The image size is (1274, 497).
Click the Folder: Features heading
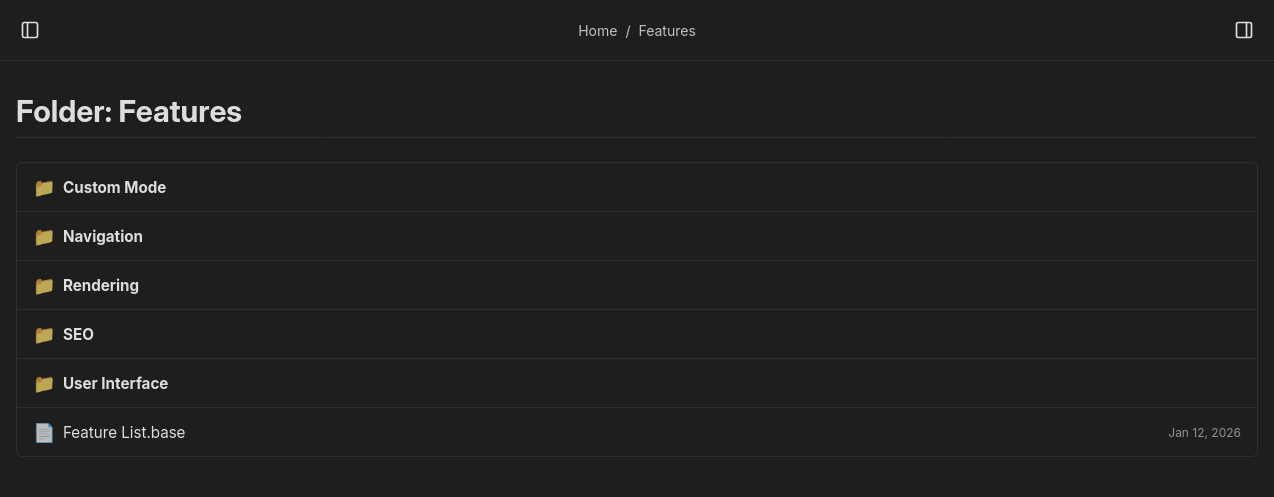(x=129, y=111)
